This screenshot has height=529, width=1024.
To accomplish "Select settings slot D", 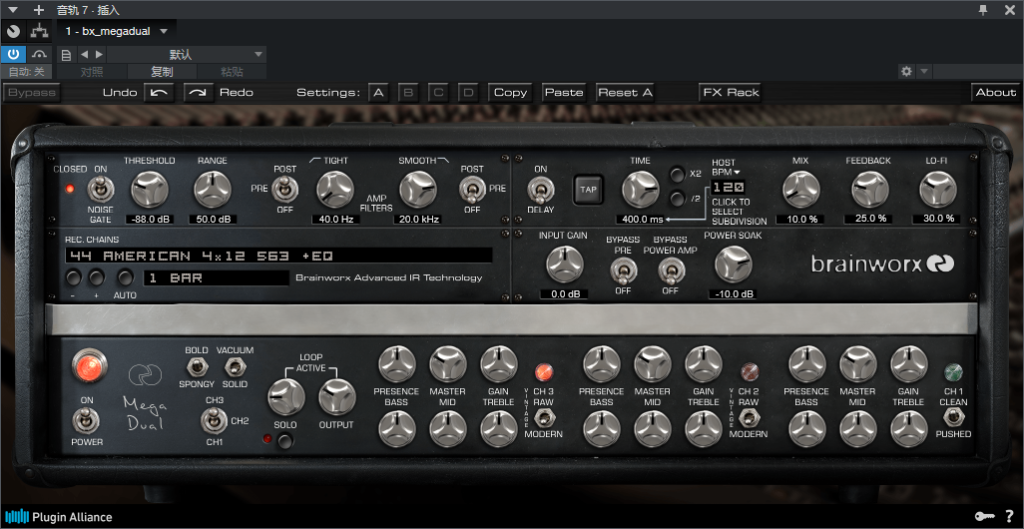I will pos(468,92).
